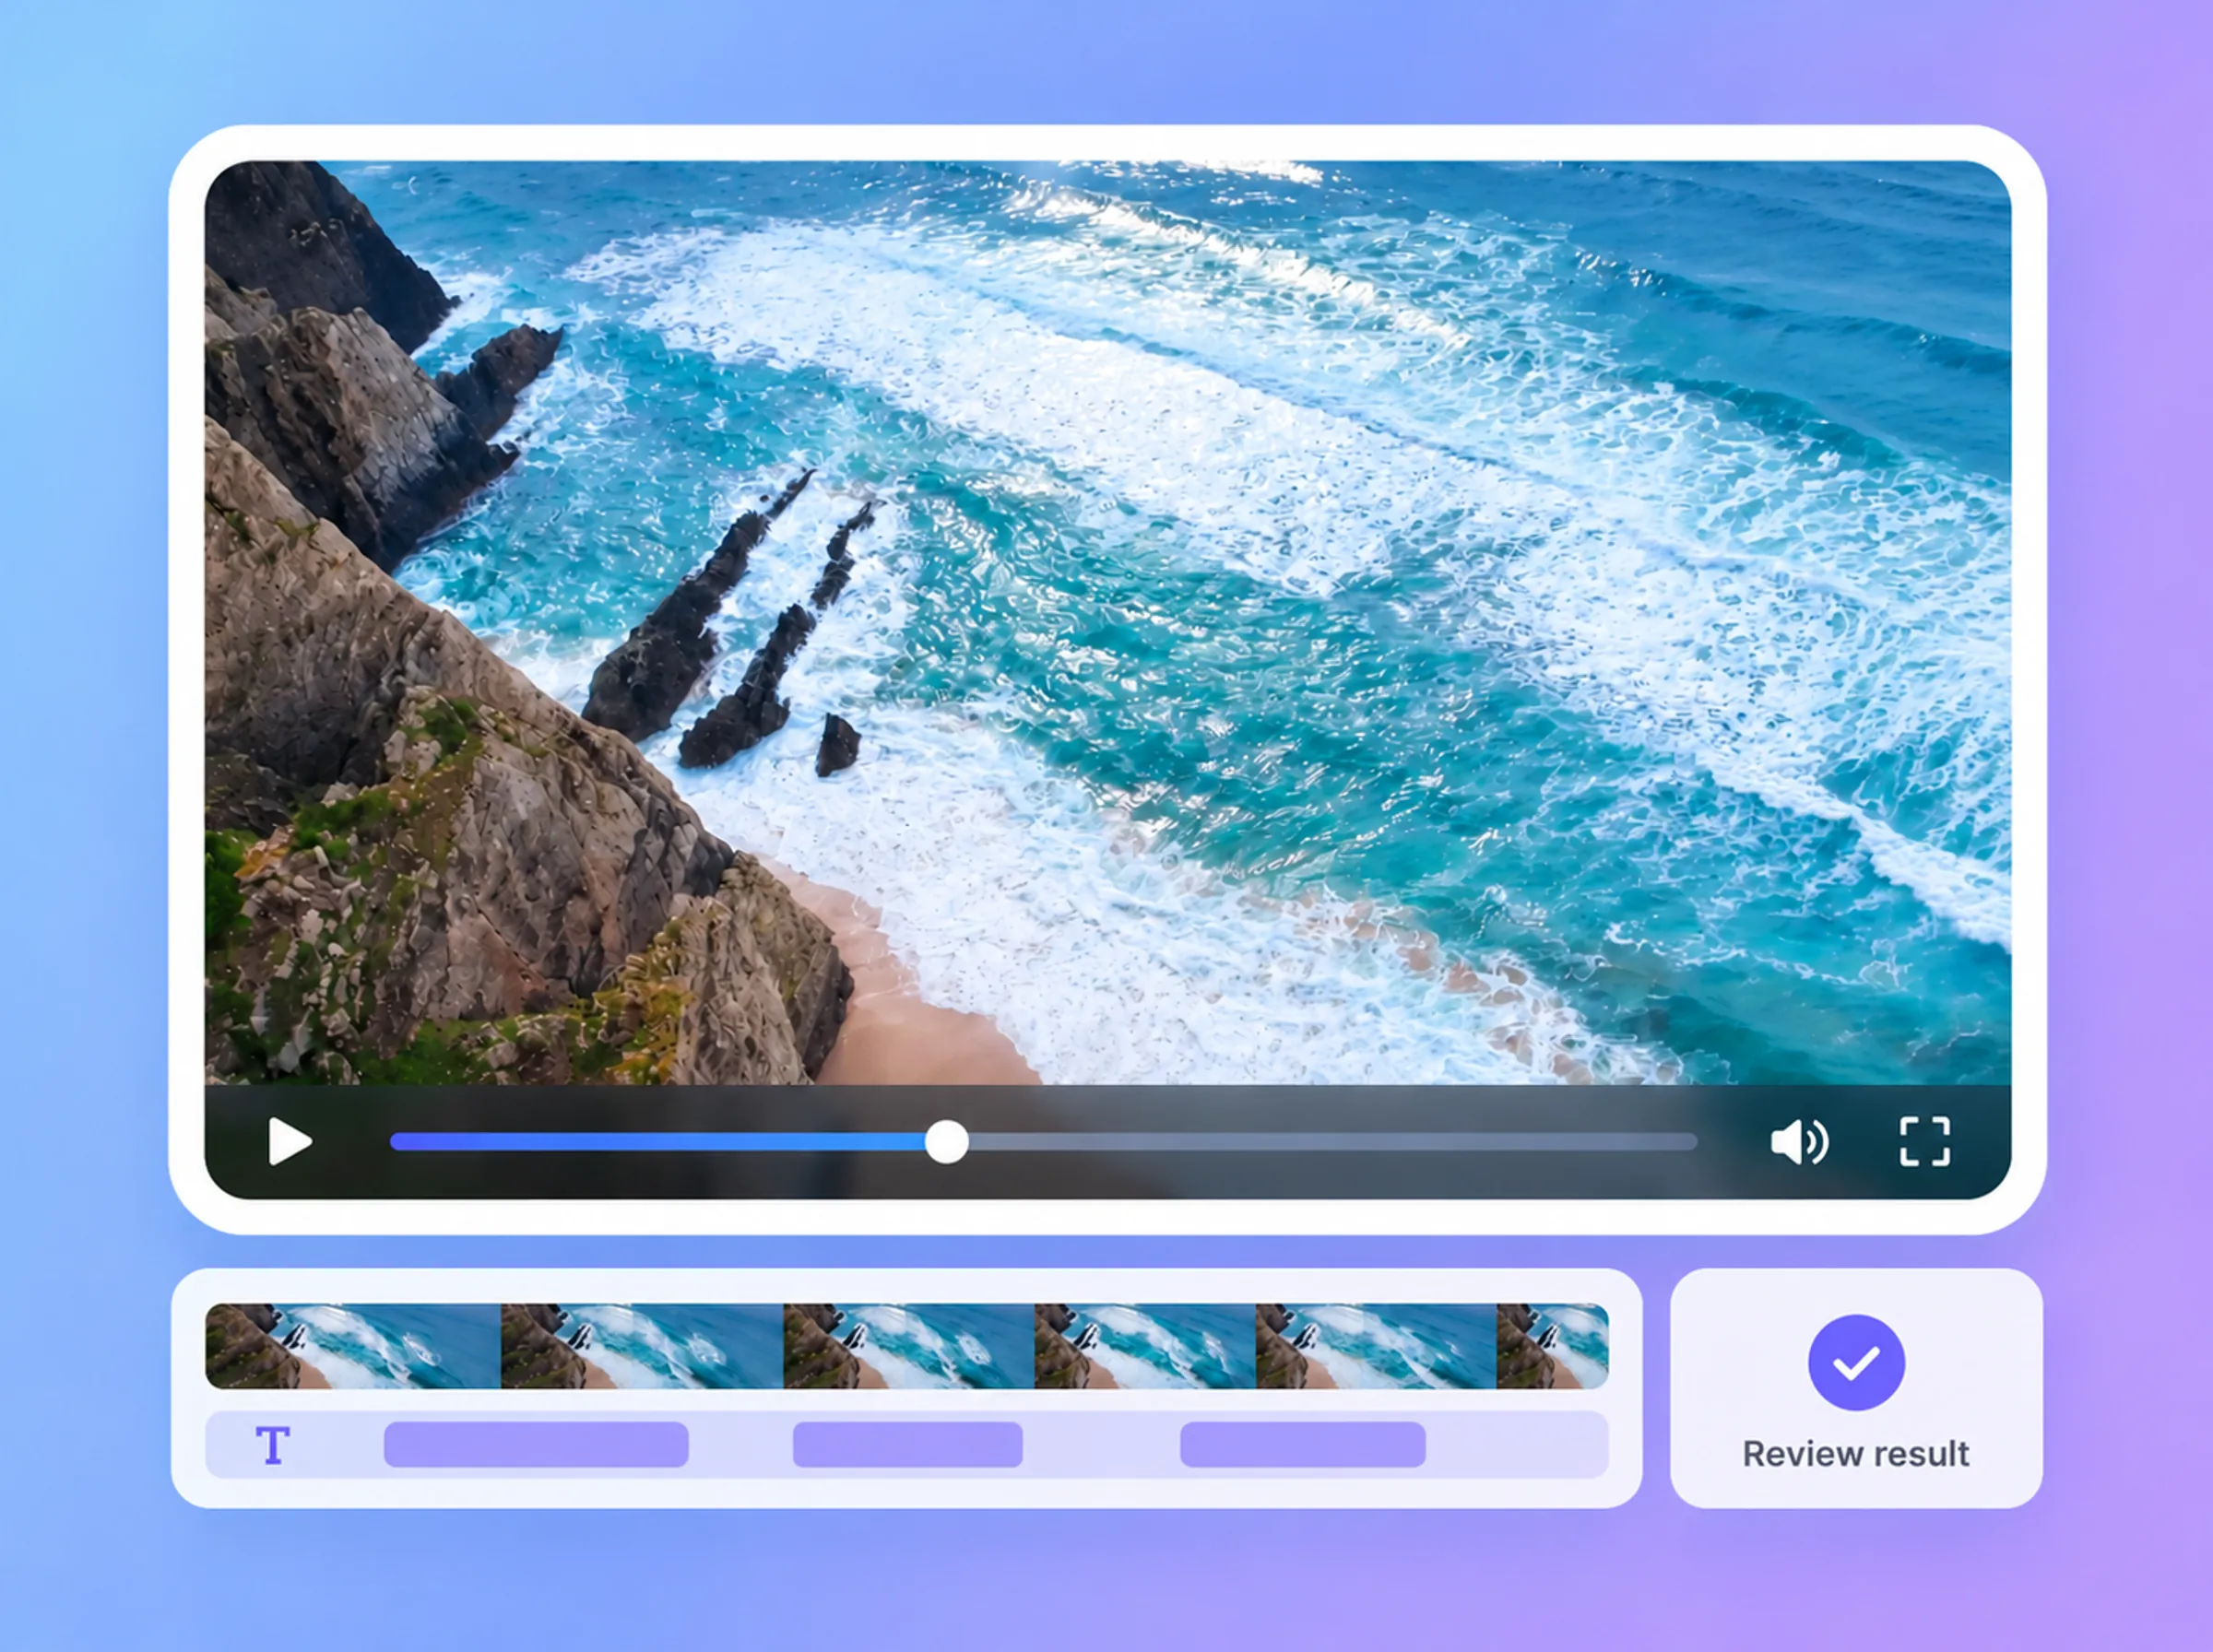Select the third subtitle block on text track
The height and width of the screenshot is (1652, 2213).
click(1303, 1445)
